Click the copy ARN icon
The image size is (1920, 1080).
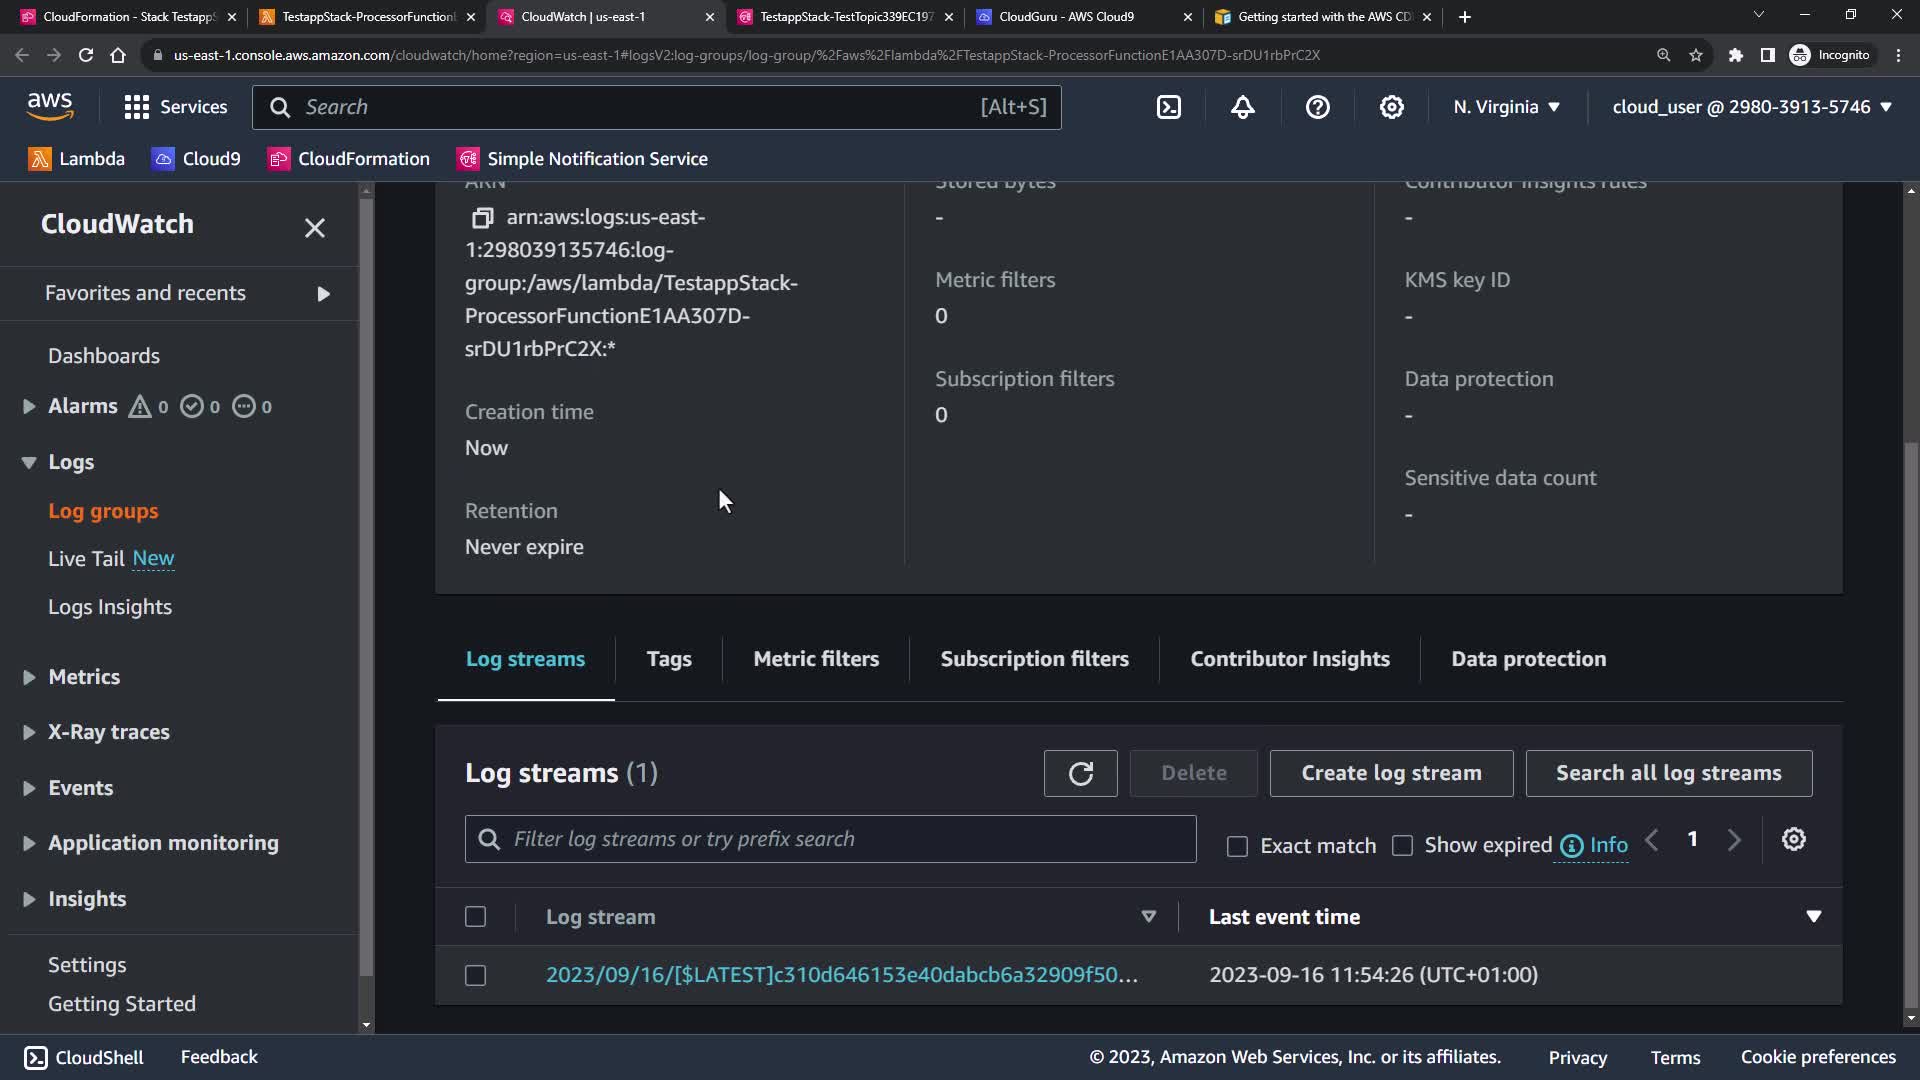482,217
